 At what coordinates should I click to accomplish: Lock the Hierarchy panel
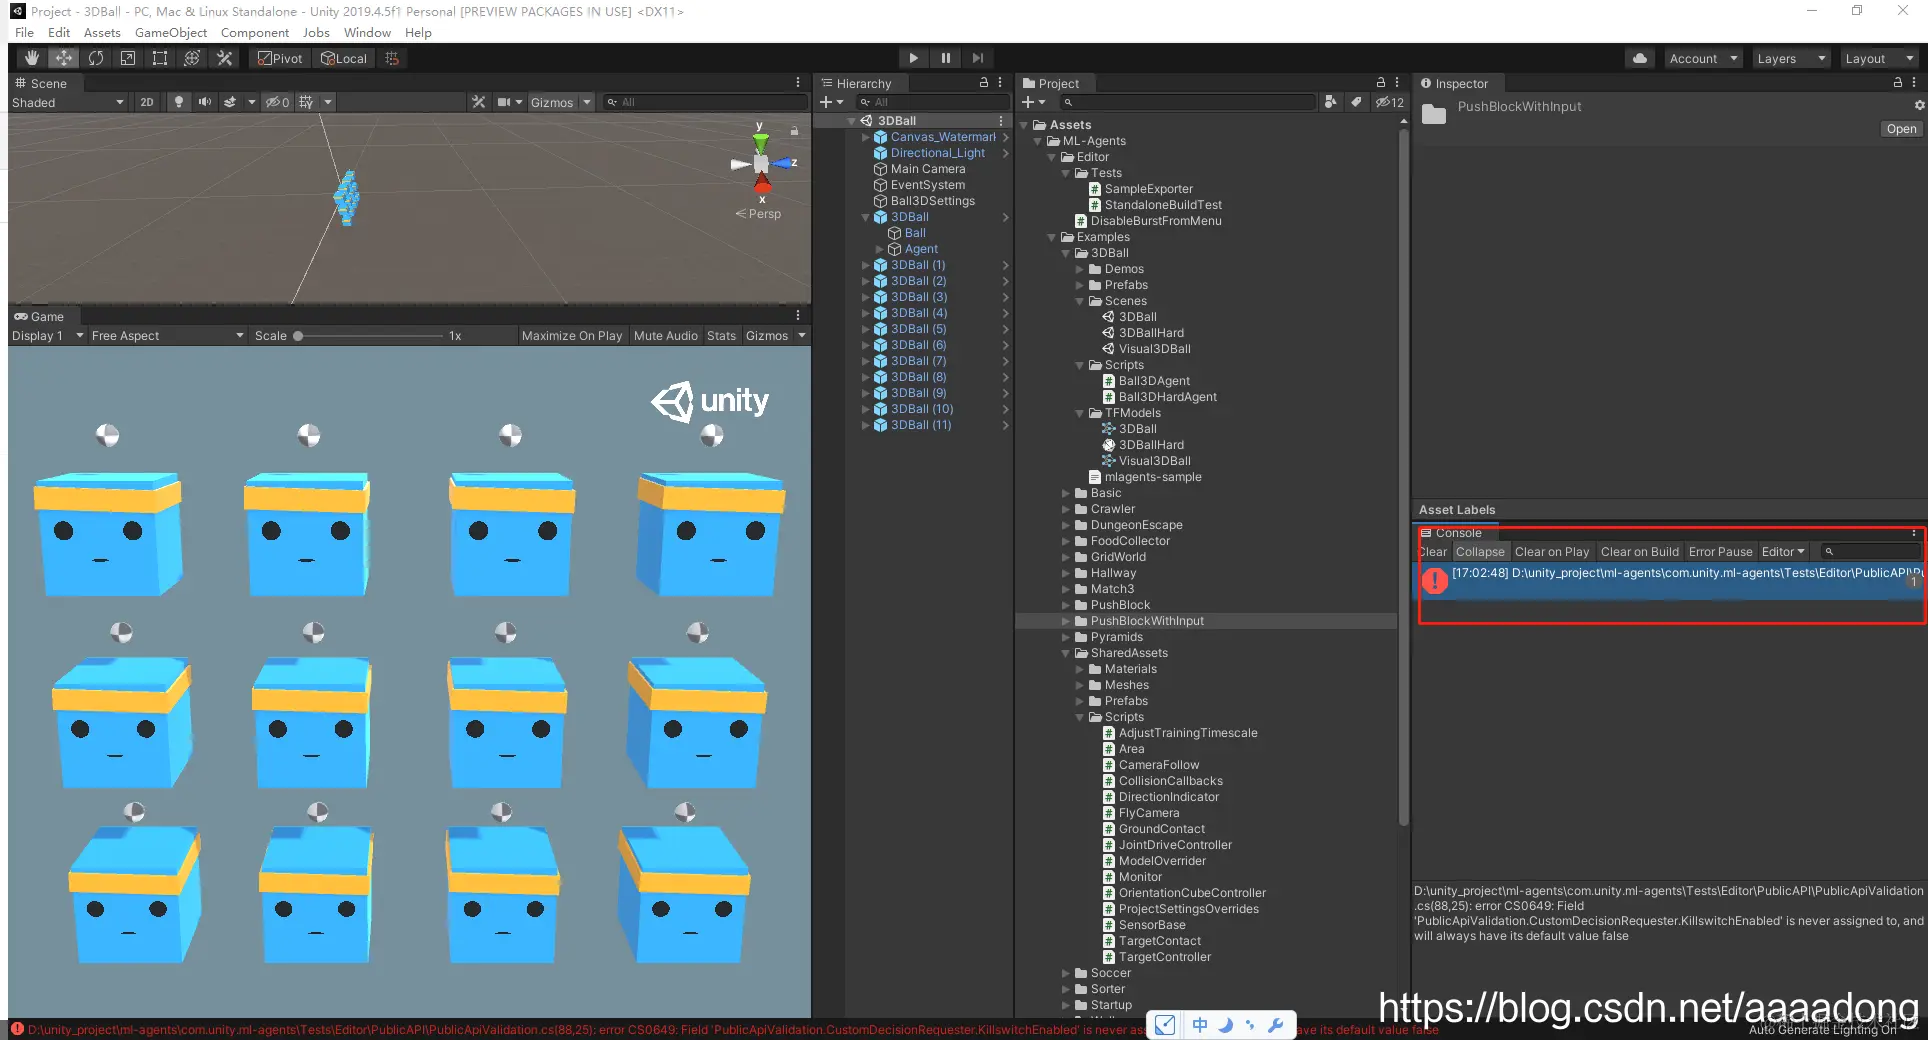click(x=984, y=83)
